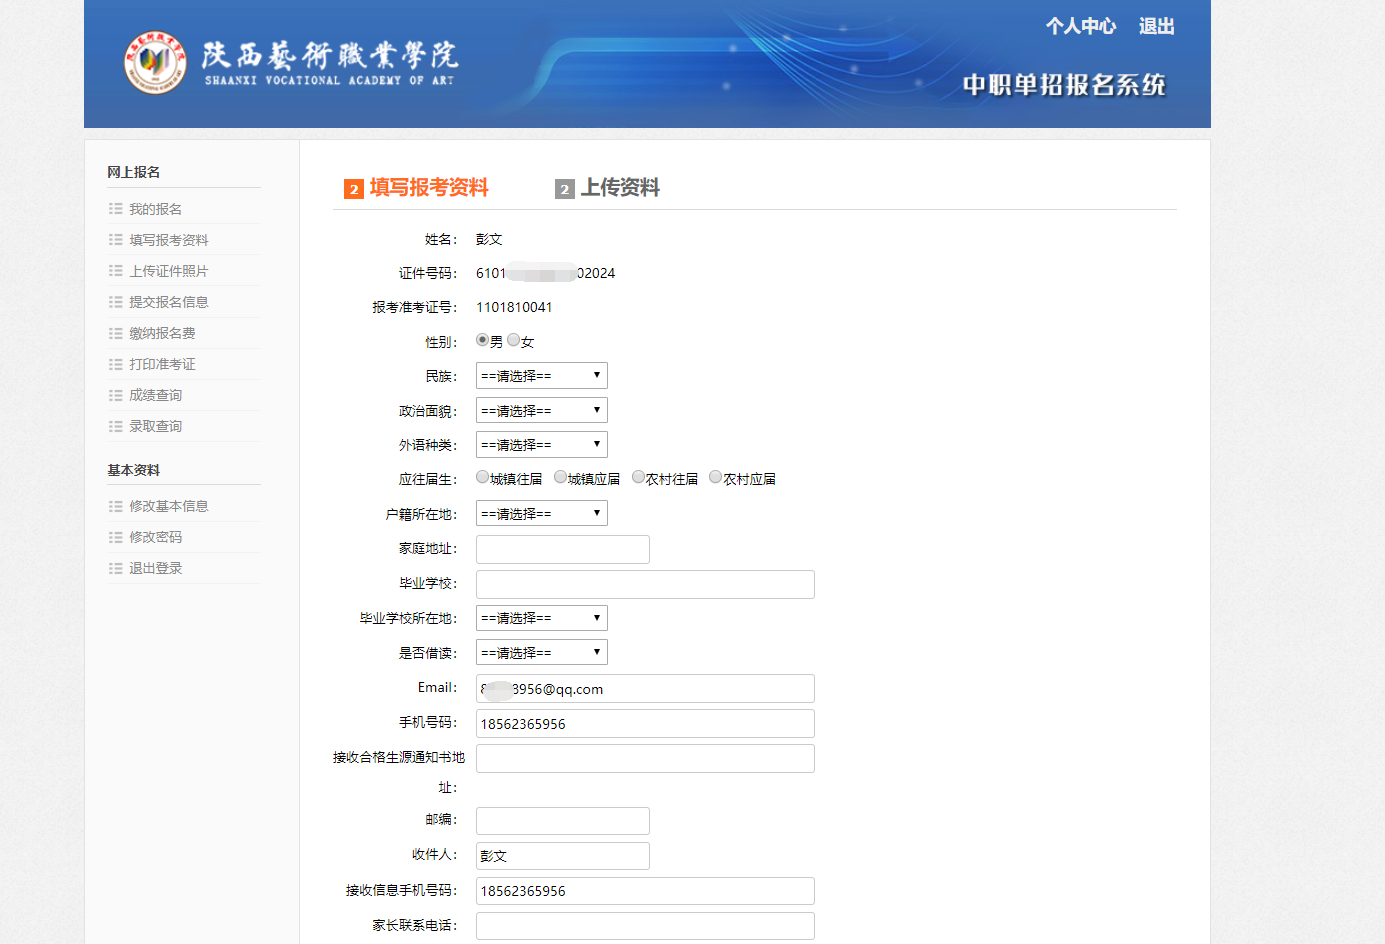Click the list icon beside 修改密码
Viewport: 1385px width, 944px height.
tap(116, 537)
